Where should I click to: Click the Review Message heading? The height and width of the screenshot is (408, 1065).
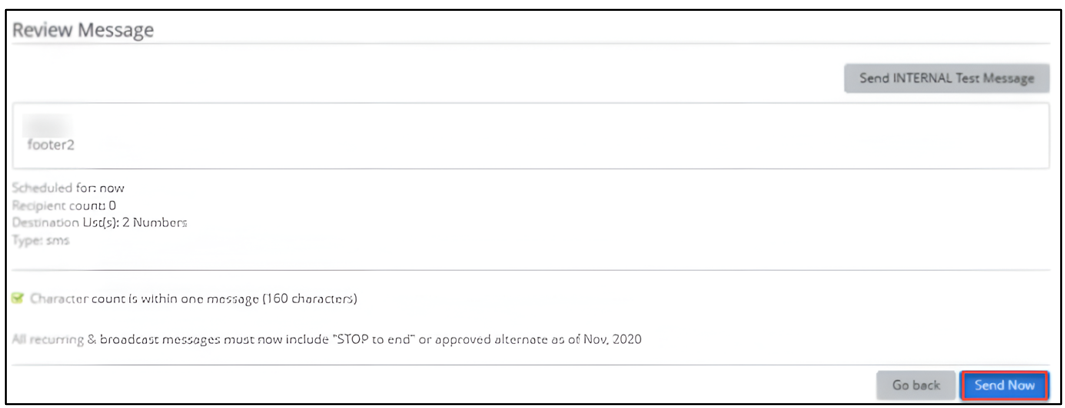coord(83,30)
